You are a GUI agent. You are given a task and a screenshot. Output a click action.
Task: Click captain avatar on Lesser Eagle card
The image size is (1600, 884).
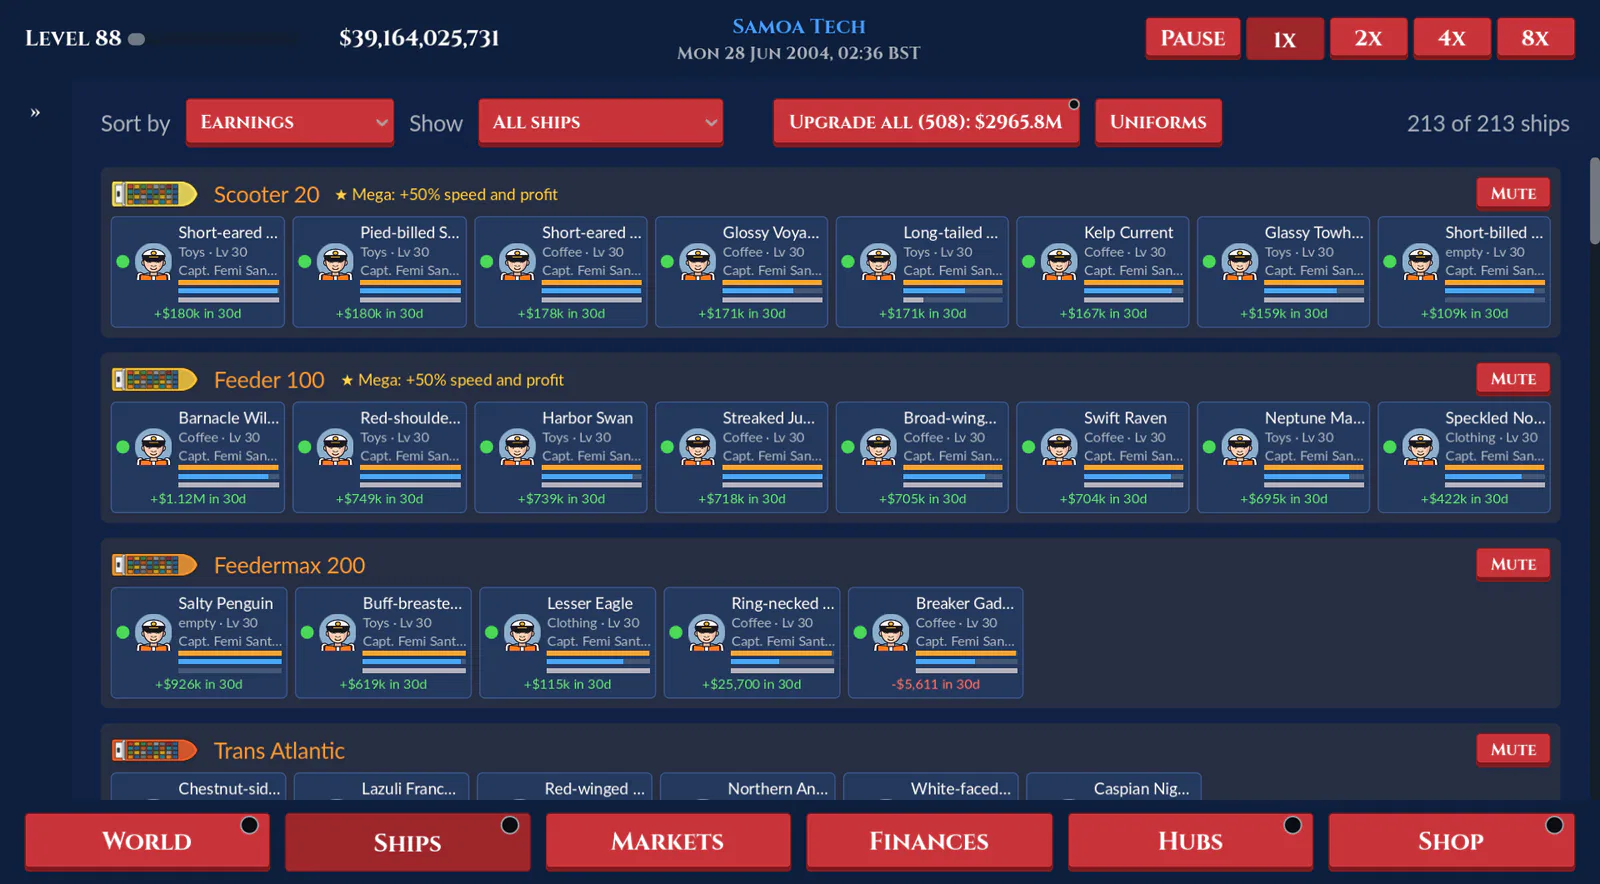(522, 633)
